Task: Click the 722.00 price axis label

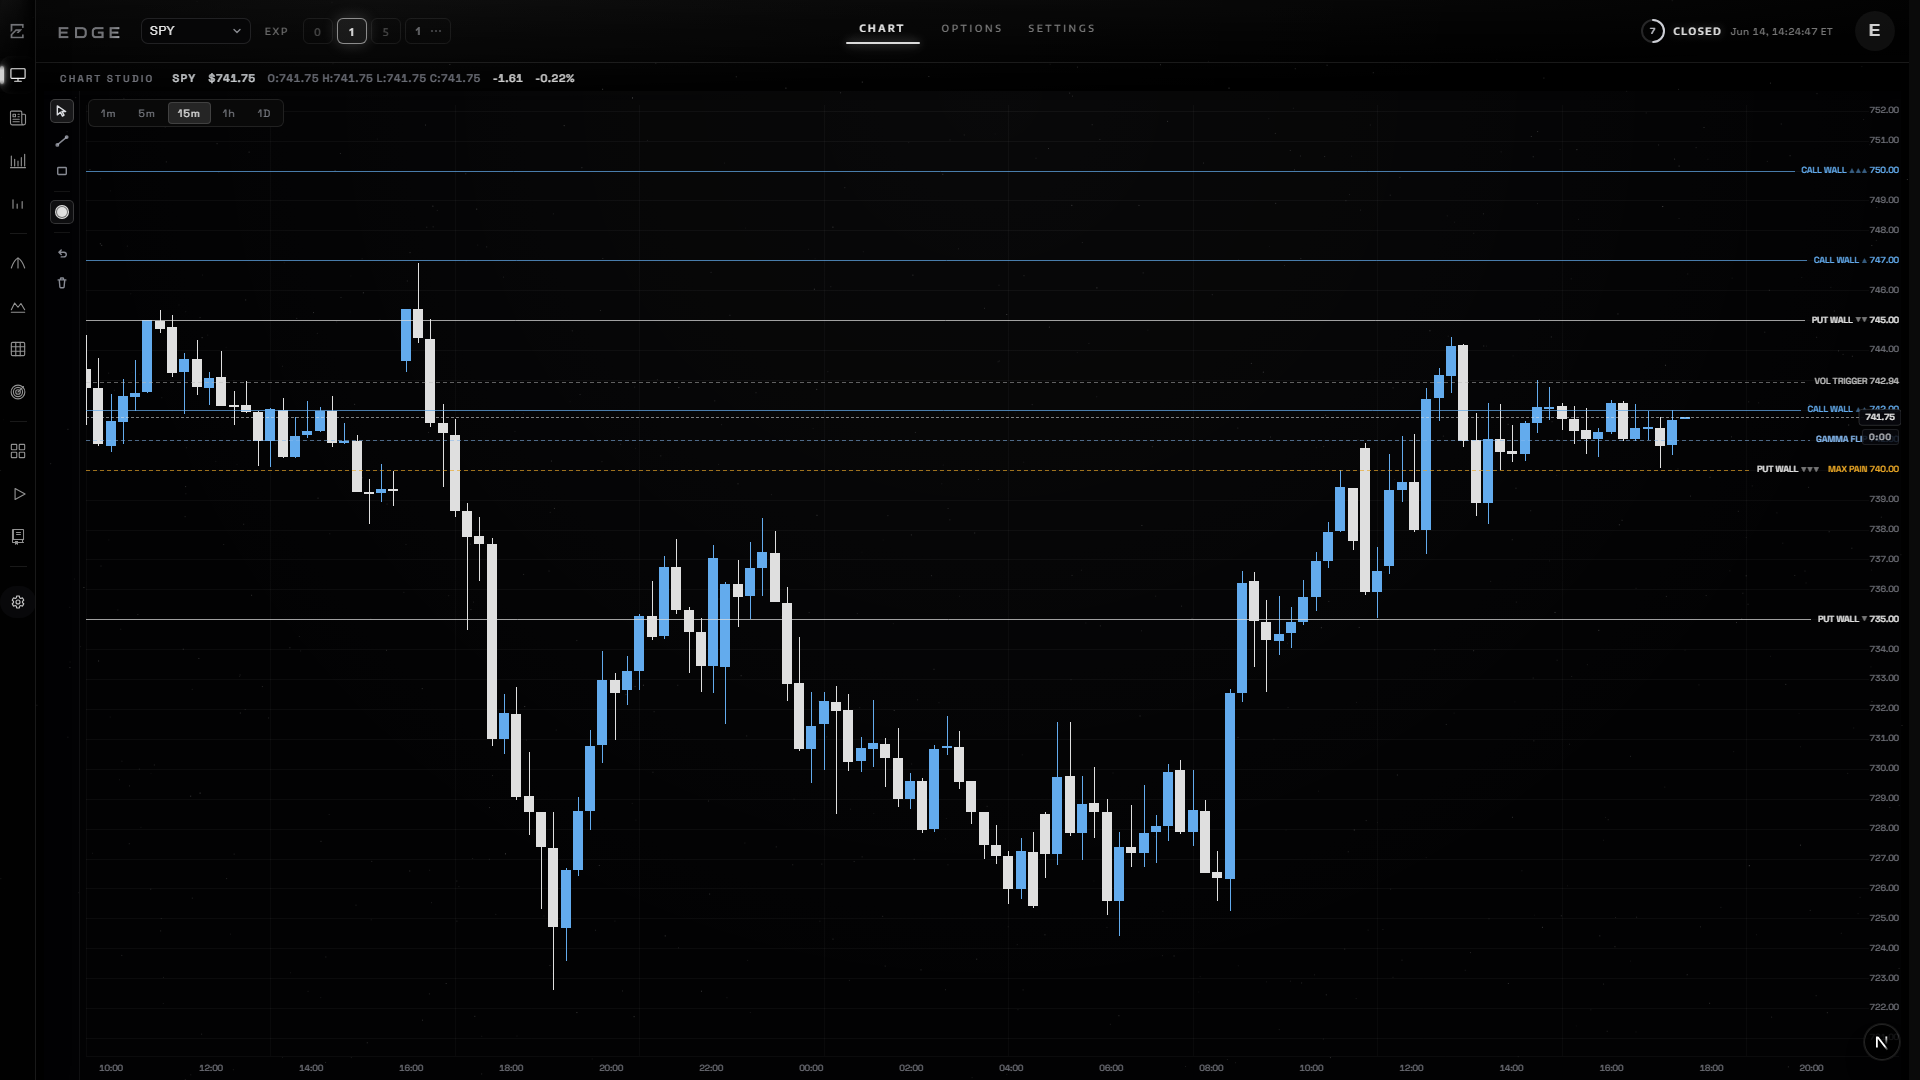Action: [1884, 1007]
